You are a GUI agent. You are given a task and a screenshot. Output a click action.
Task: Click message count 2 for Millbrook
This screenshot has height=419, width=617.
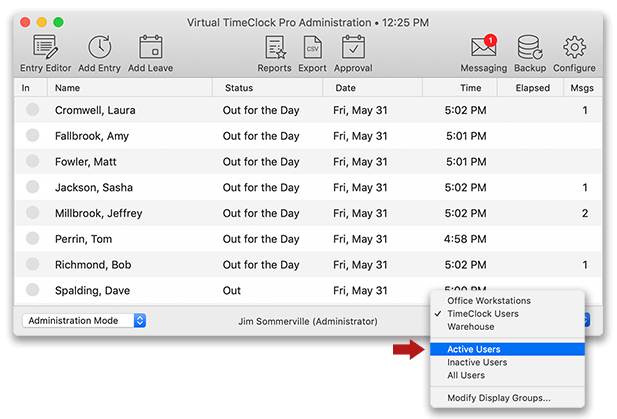click(x=585, y=213)
